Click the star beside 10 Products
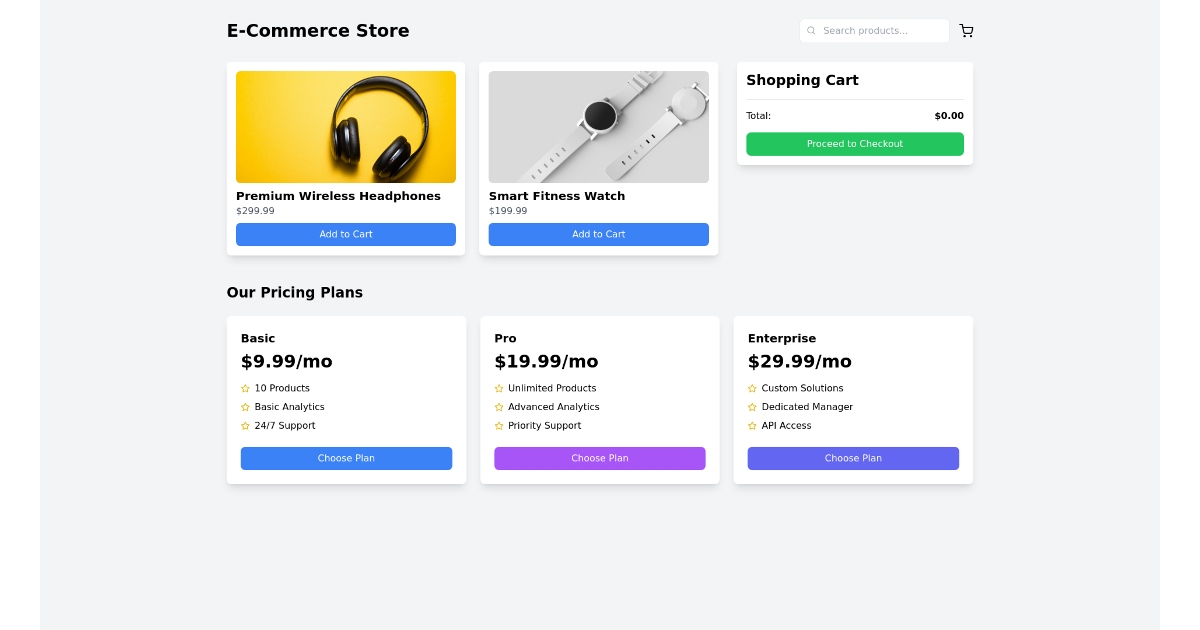Screen dimensions: 1200x630 (x=245, y=388)
